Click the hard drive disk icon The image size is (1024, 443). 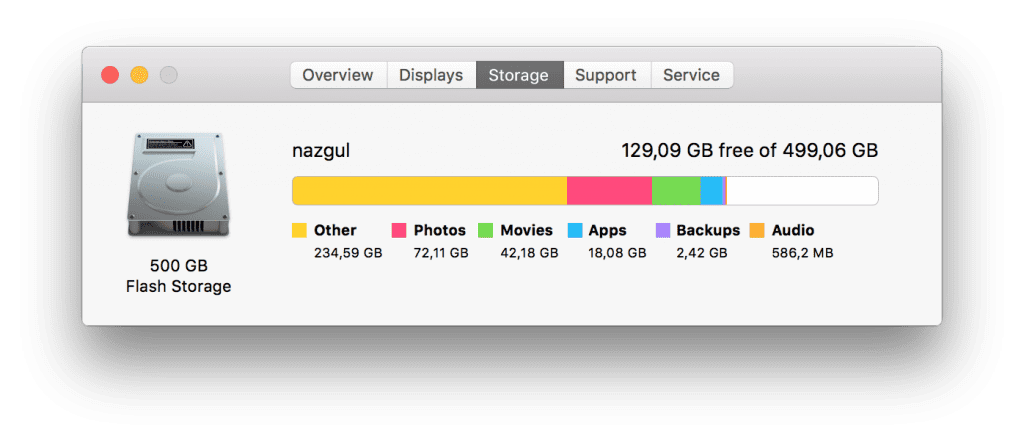point(178,184)
